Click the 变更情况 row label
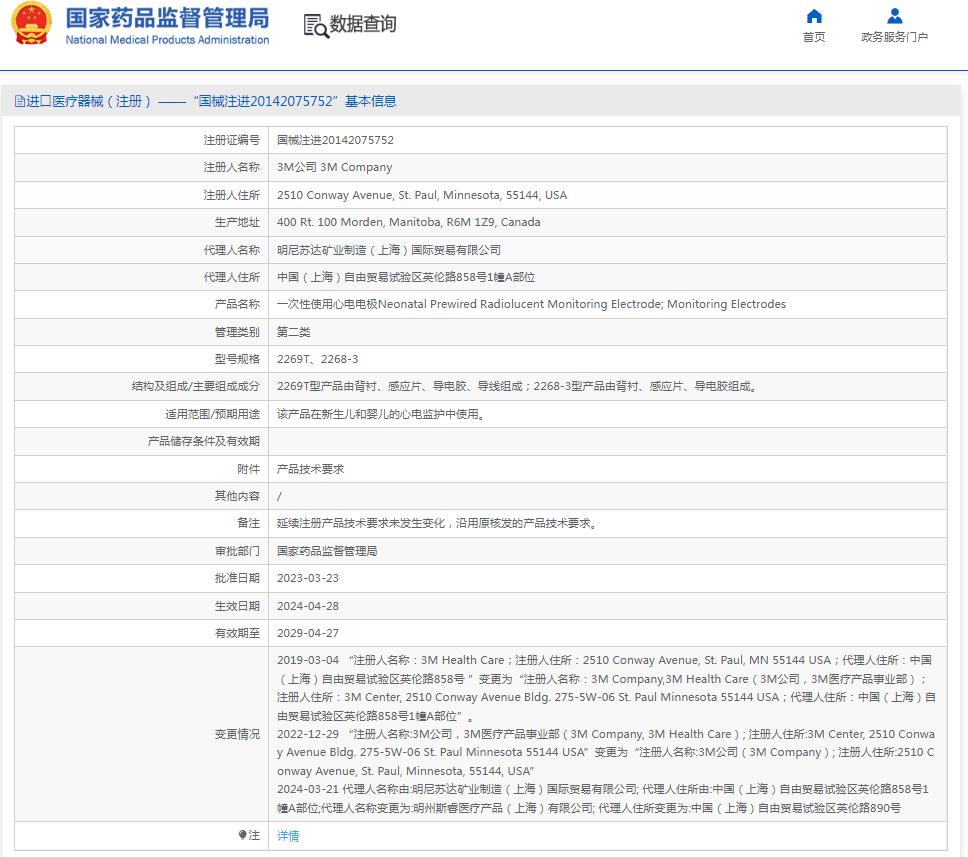 pyautogui.click(x=237, y=734)
